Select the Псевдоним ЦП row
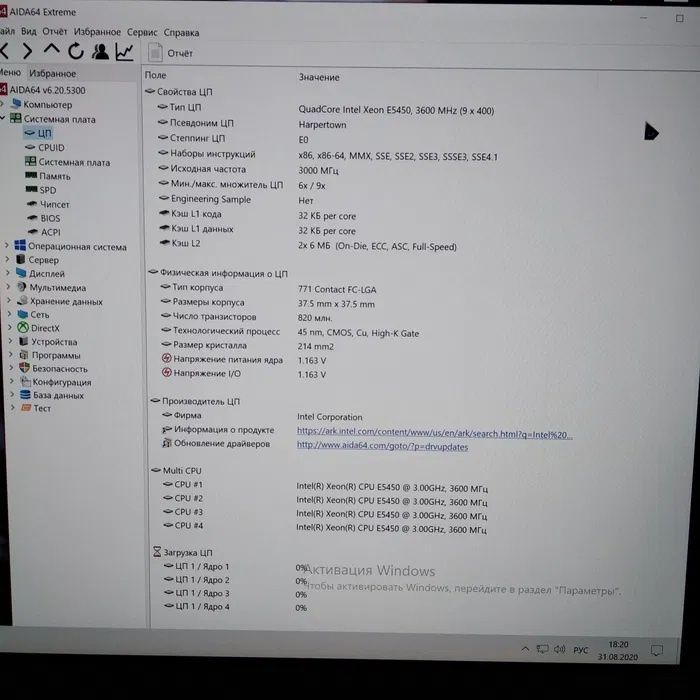Viewport: 700px width, 700px height. [252, 124]
